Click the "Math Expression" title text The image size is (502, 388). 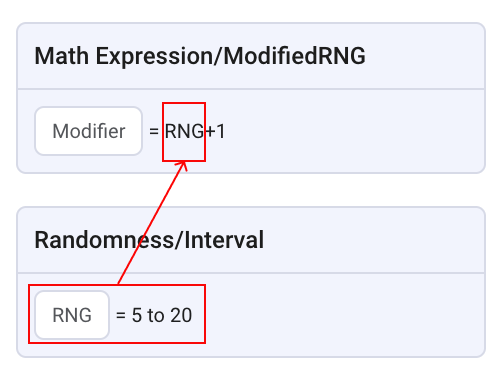point(124,56)
